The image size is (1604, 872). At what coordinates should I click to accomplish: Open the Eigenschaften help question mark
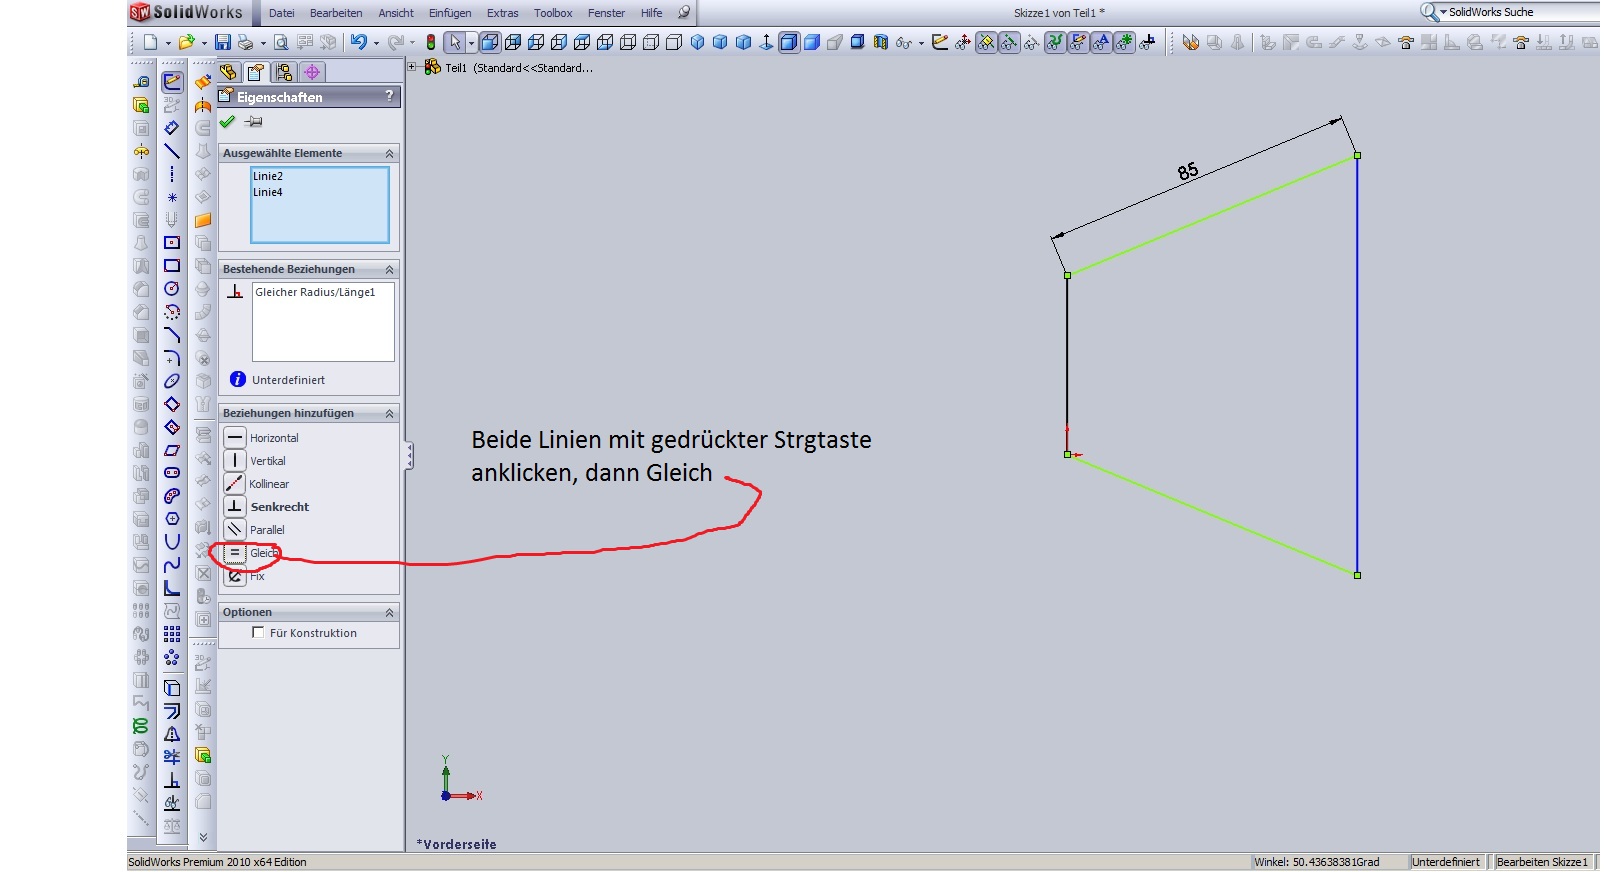point(389,96)
